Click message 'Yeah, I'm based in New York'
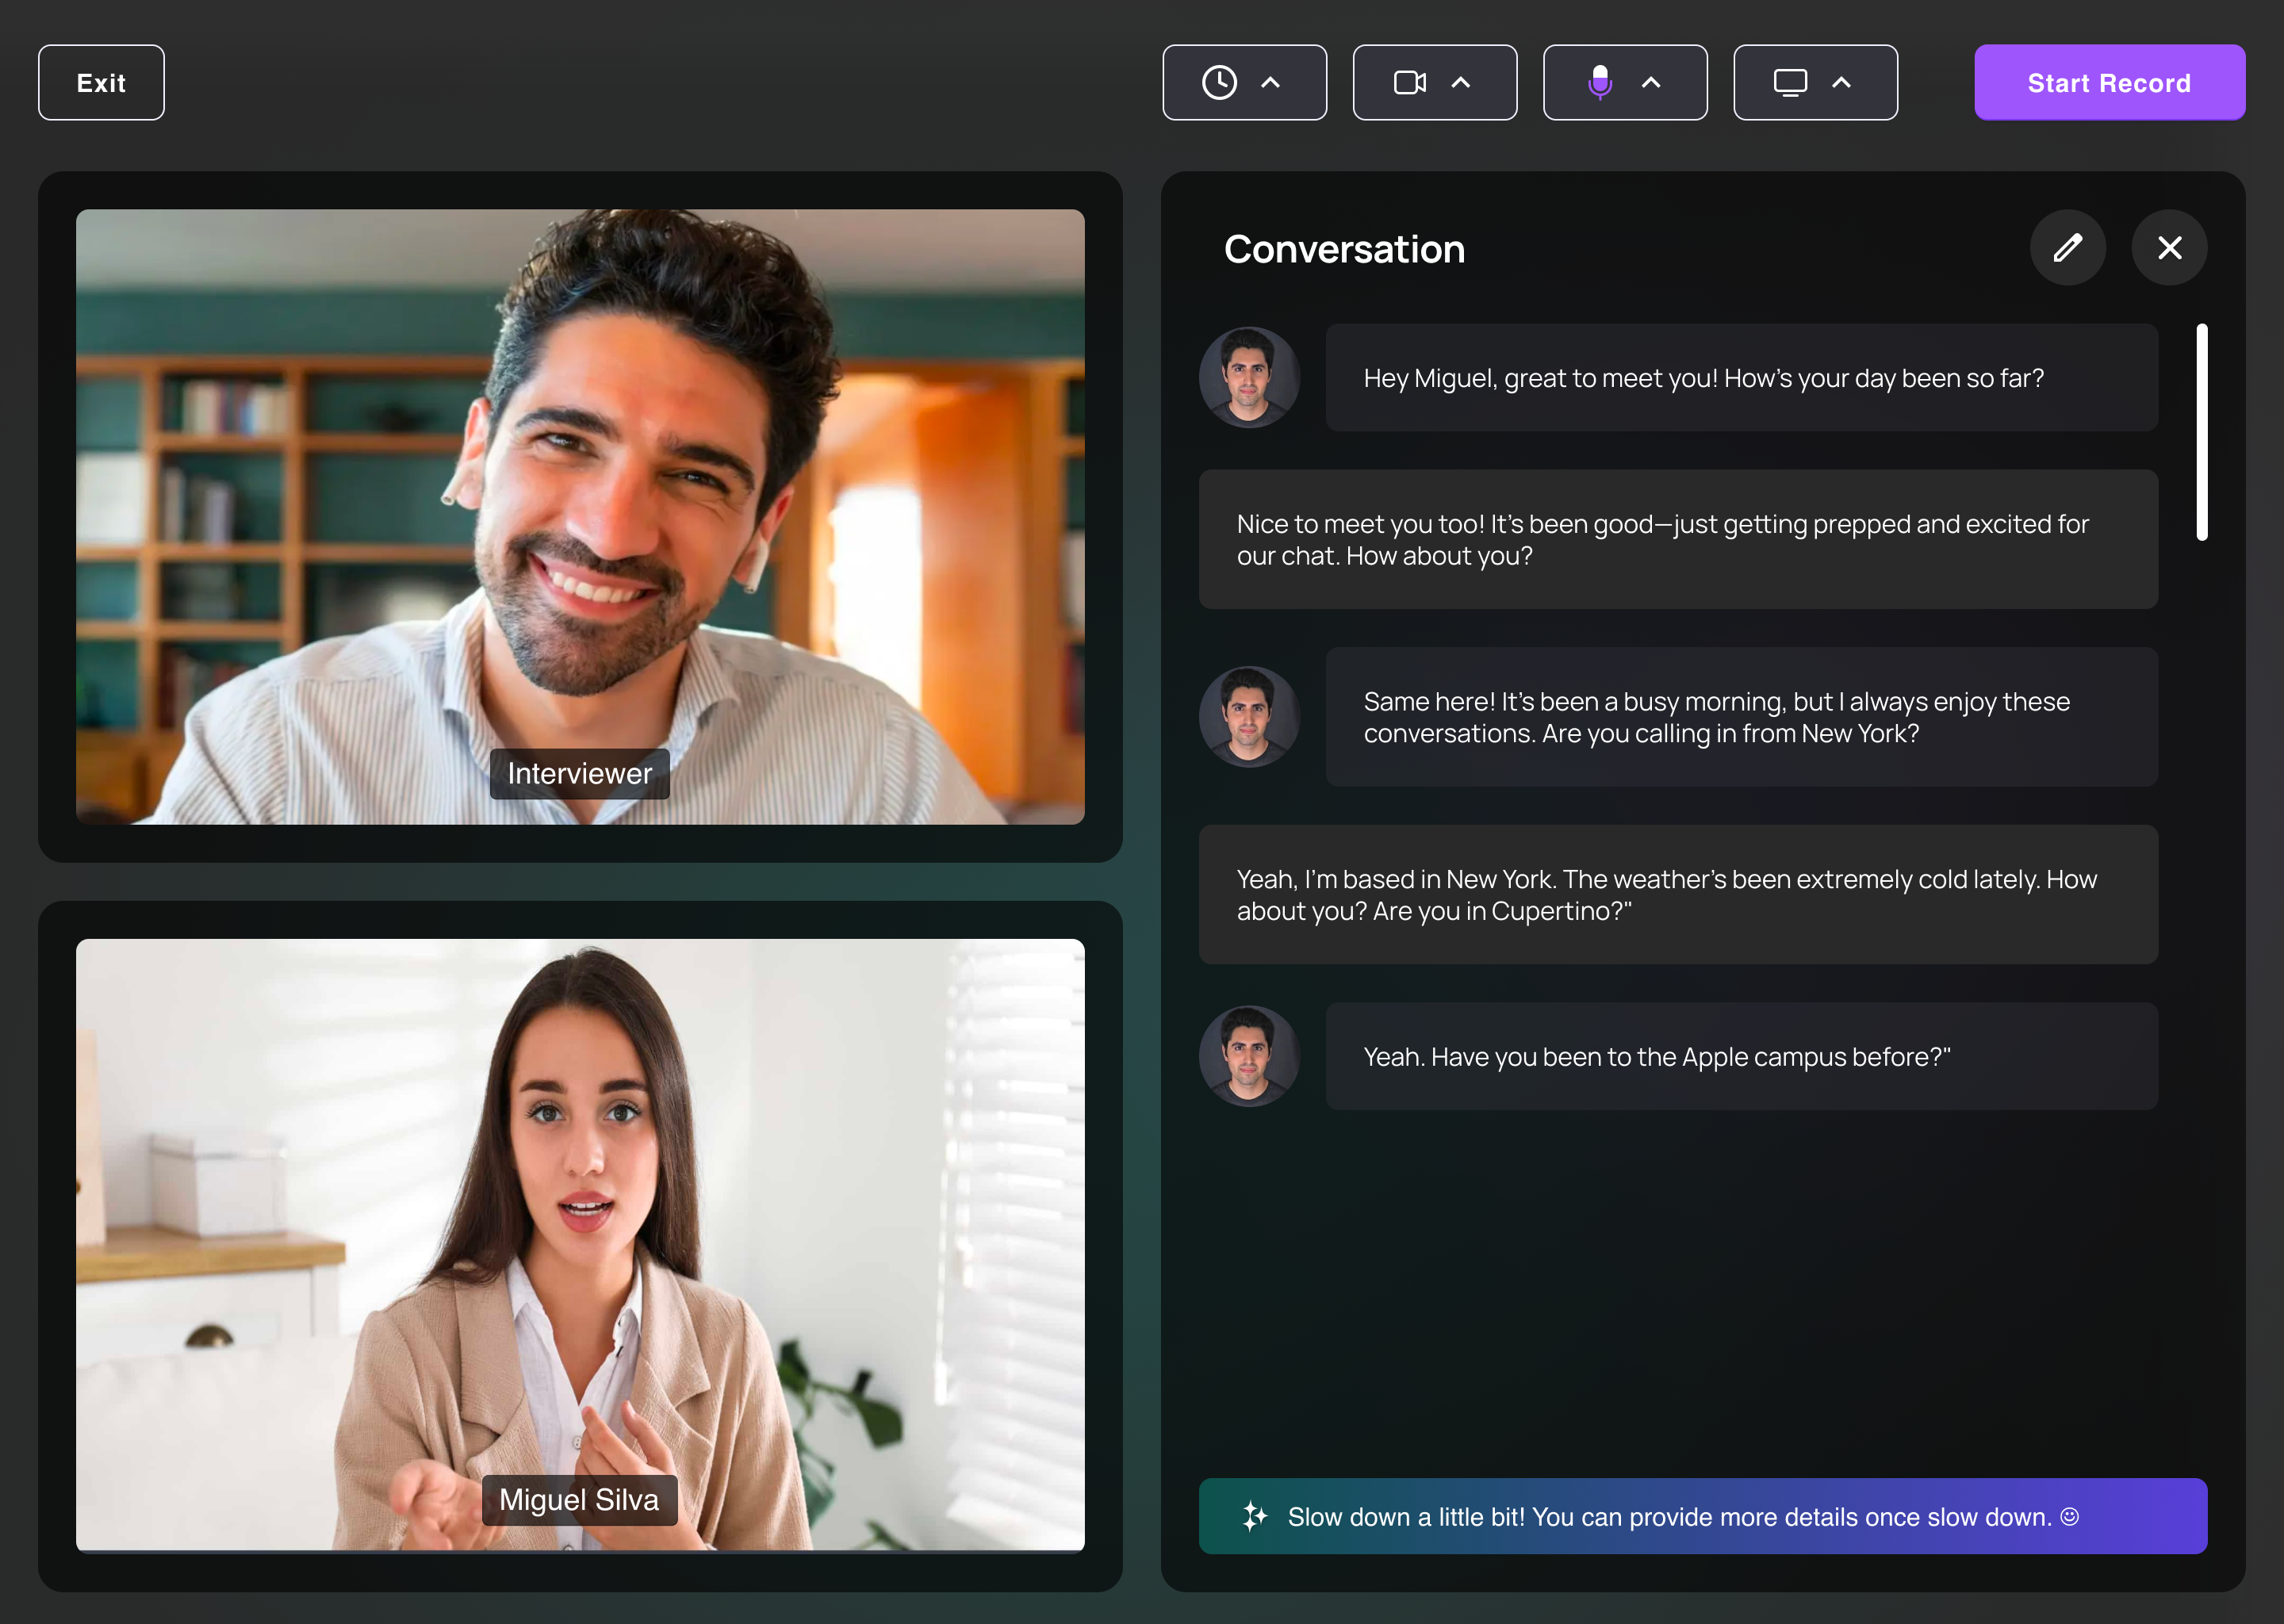This screenshot has height=1624, width=2284. [1678, 895]
